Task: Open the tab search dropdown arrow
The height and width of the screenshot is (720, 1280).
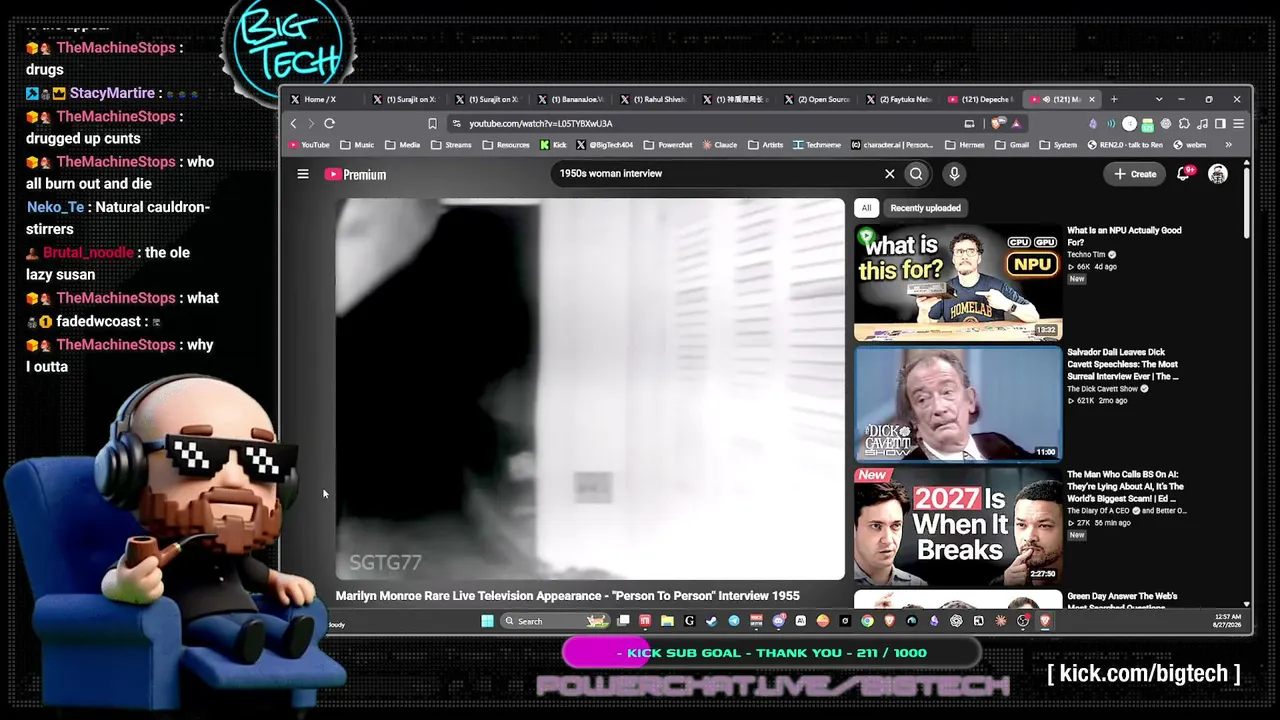Action: (1159, 99)
